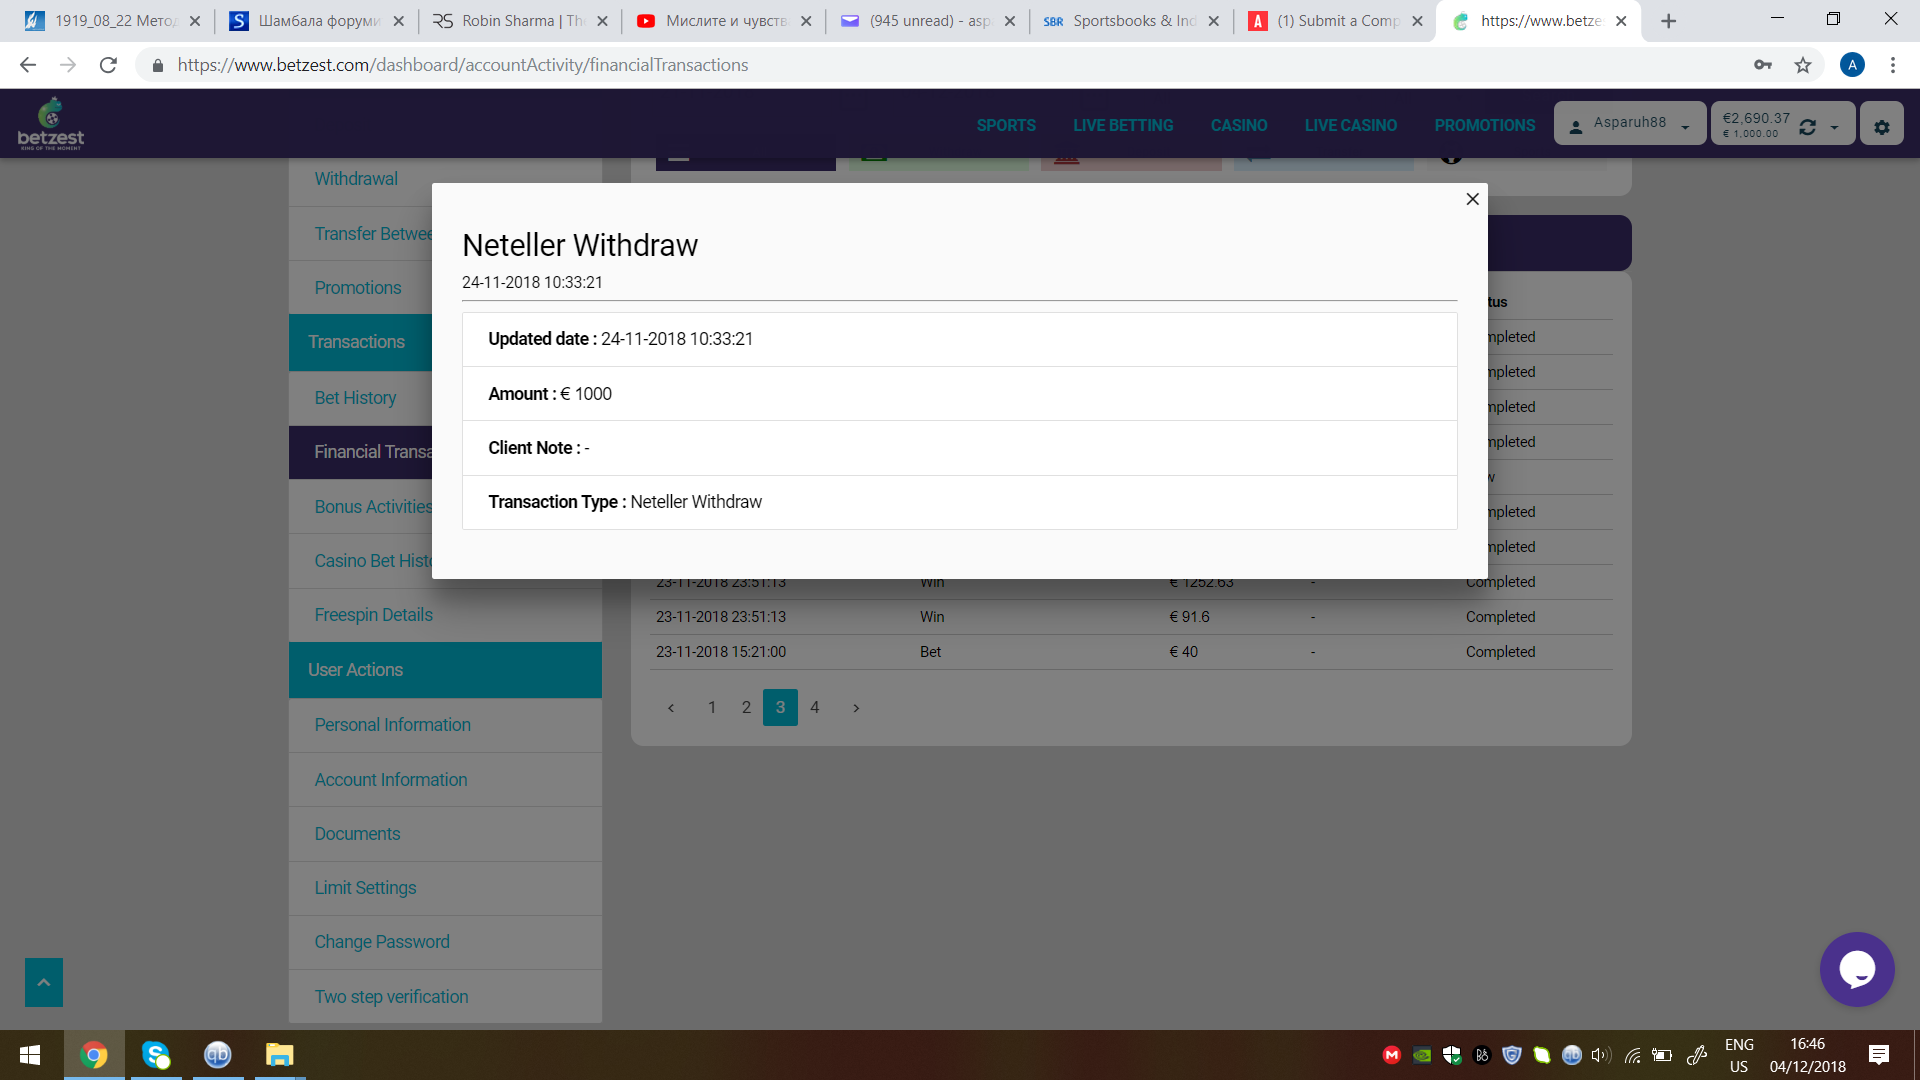Click the volume icon in system tray
The image size is (1920, 1080).
1601,1055
